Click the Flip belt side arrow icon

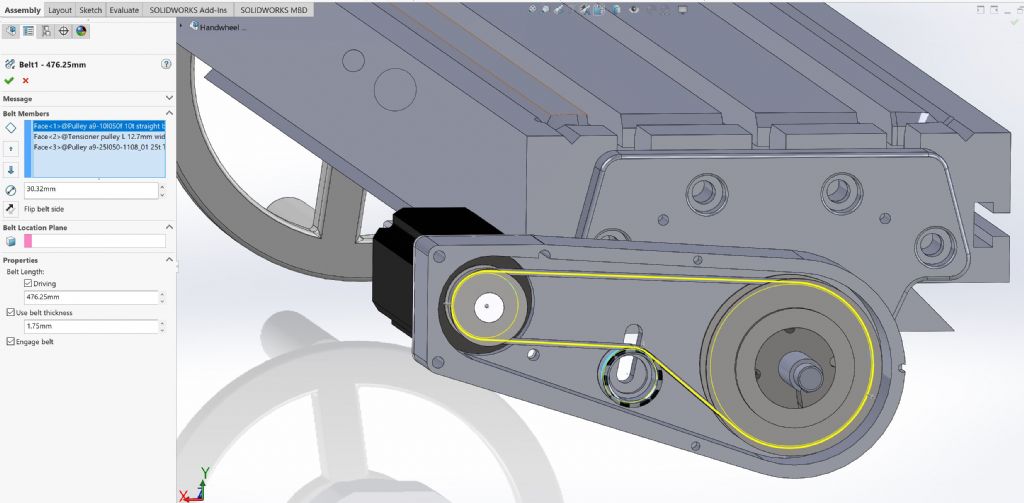click(10, 209)
